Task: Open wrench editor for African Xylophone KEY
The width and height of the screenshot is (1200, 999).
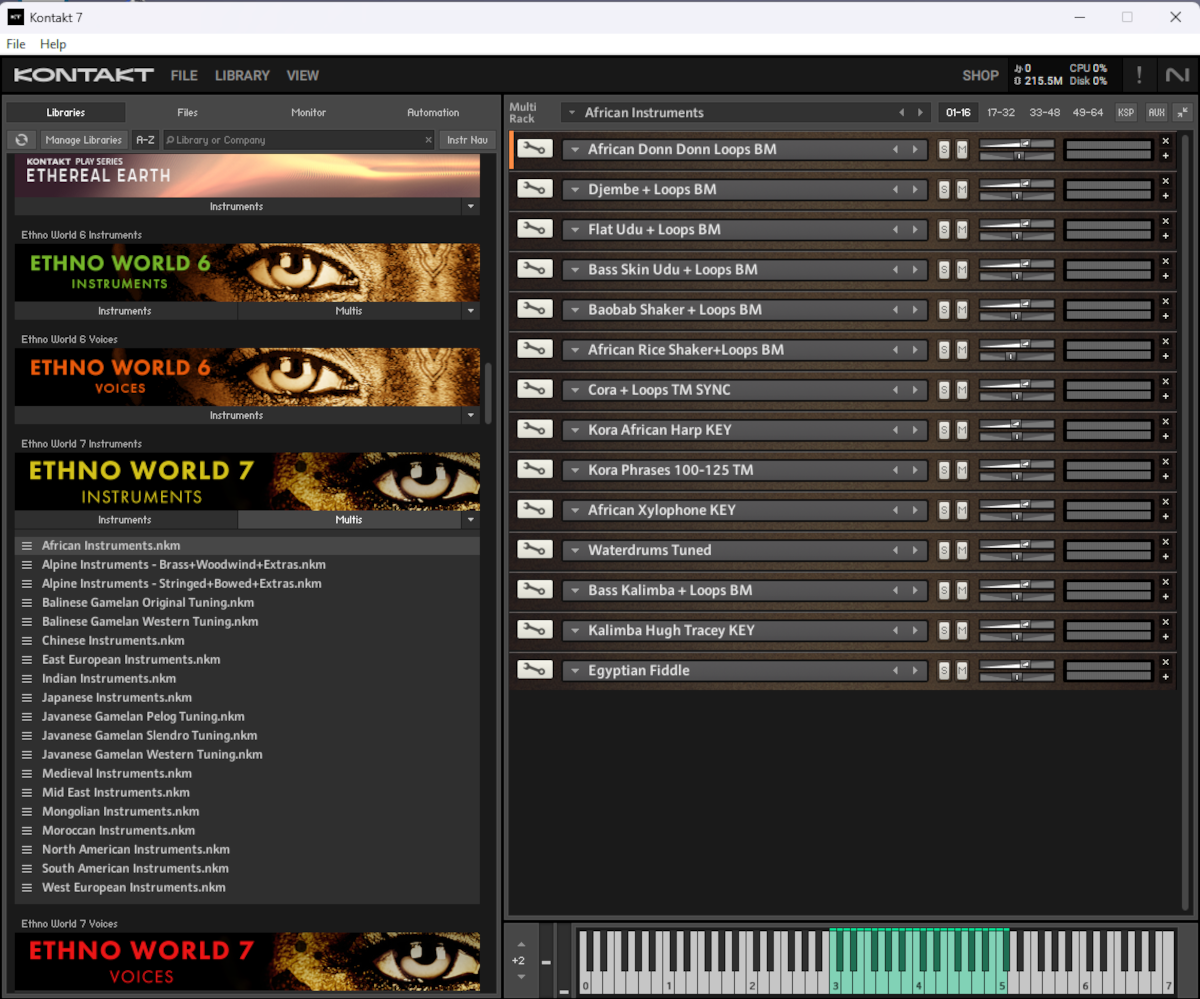Action: (535, 509)
